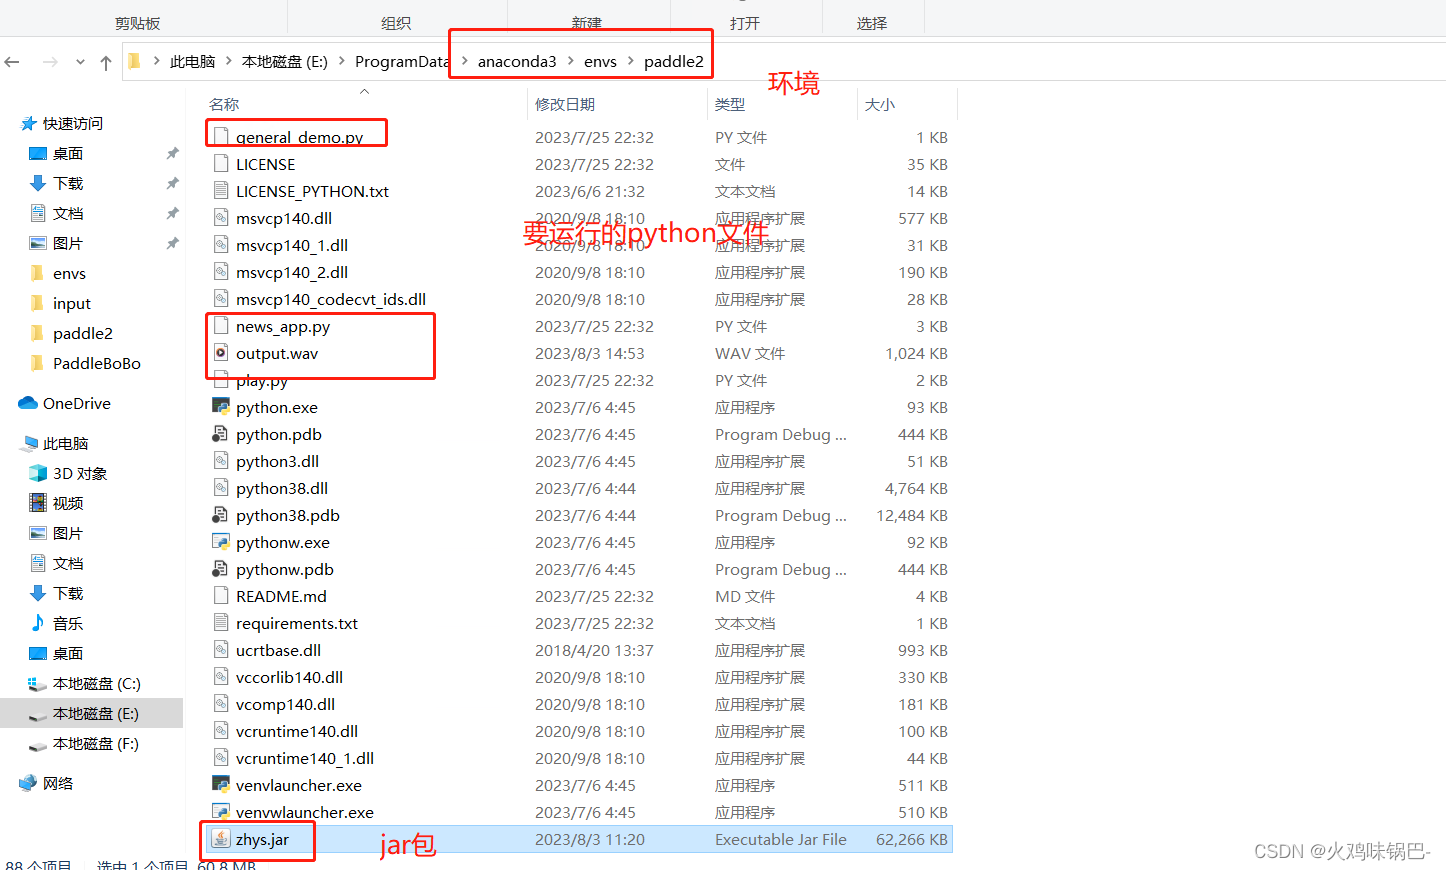Select 此电脑 in the address breadcrumb
1446x870 pixels.
pyautogui.click(x=192, y=61)
